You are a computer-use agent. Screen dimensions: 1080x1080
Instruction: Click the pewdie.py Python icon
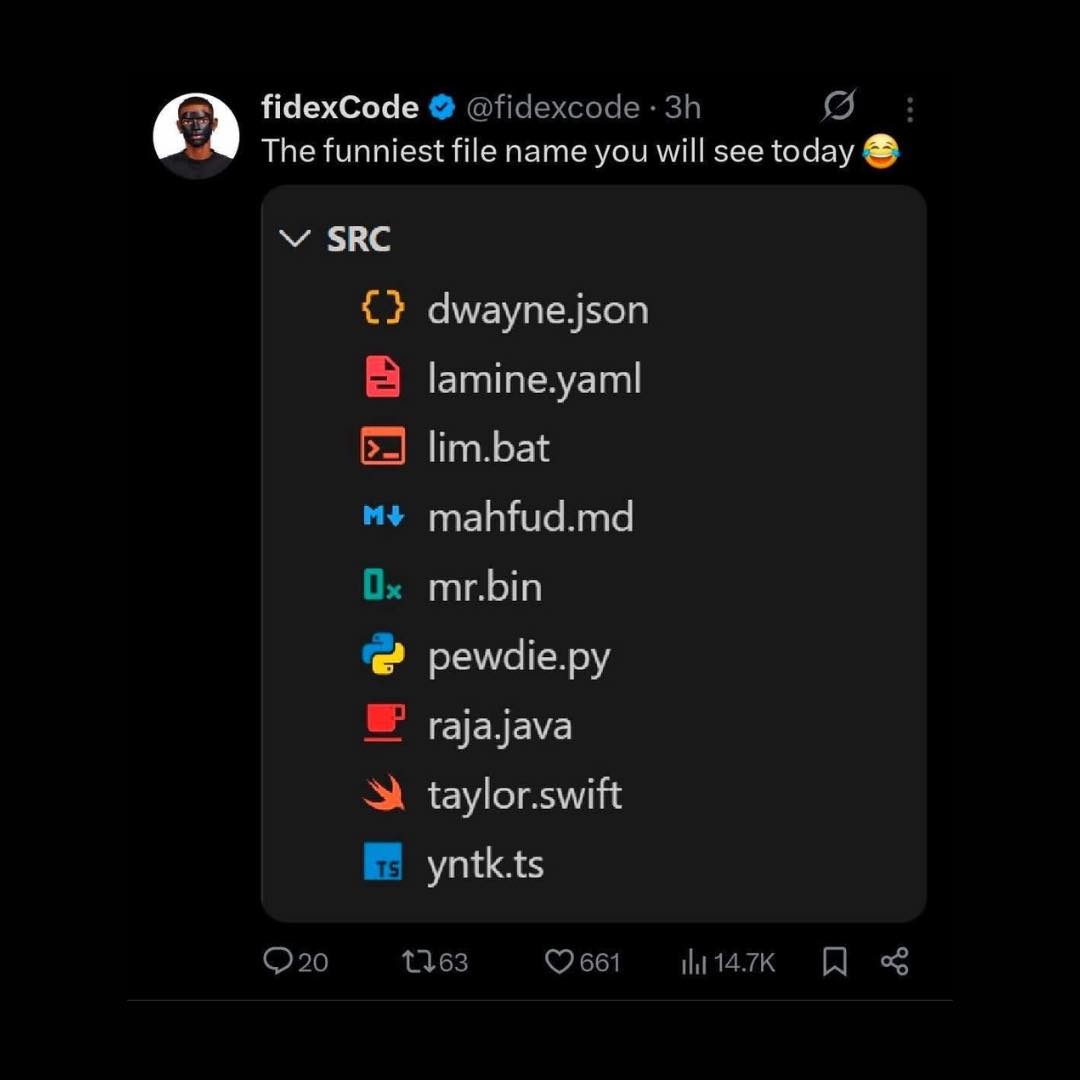pos(382,656)
